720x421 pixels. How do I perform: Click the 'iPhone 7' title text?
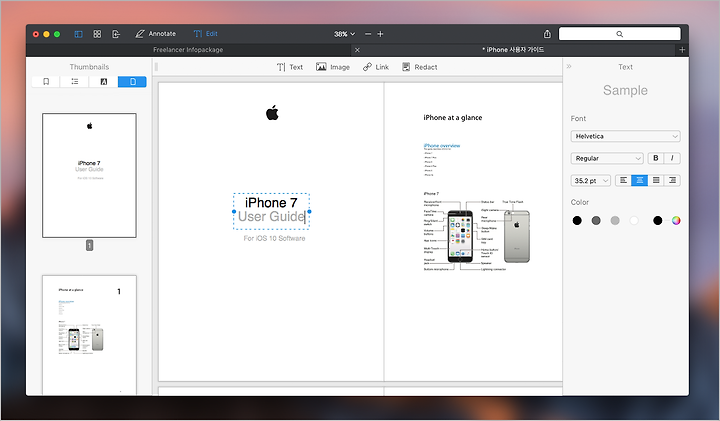pyautogui.click(x=271, y=202)
